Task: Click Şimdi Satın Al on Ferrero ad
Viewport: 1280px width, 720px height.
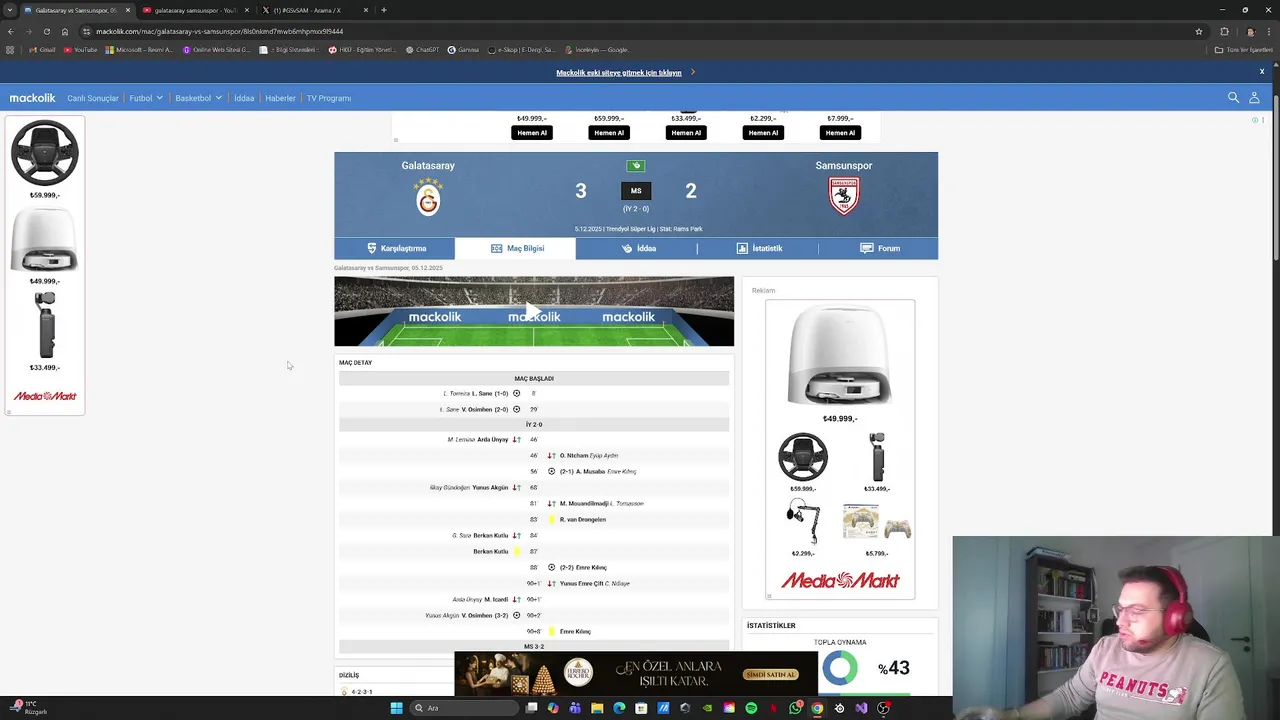Action: coord(770,674)
